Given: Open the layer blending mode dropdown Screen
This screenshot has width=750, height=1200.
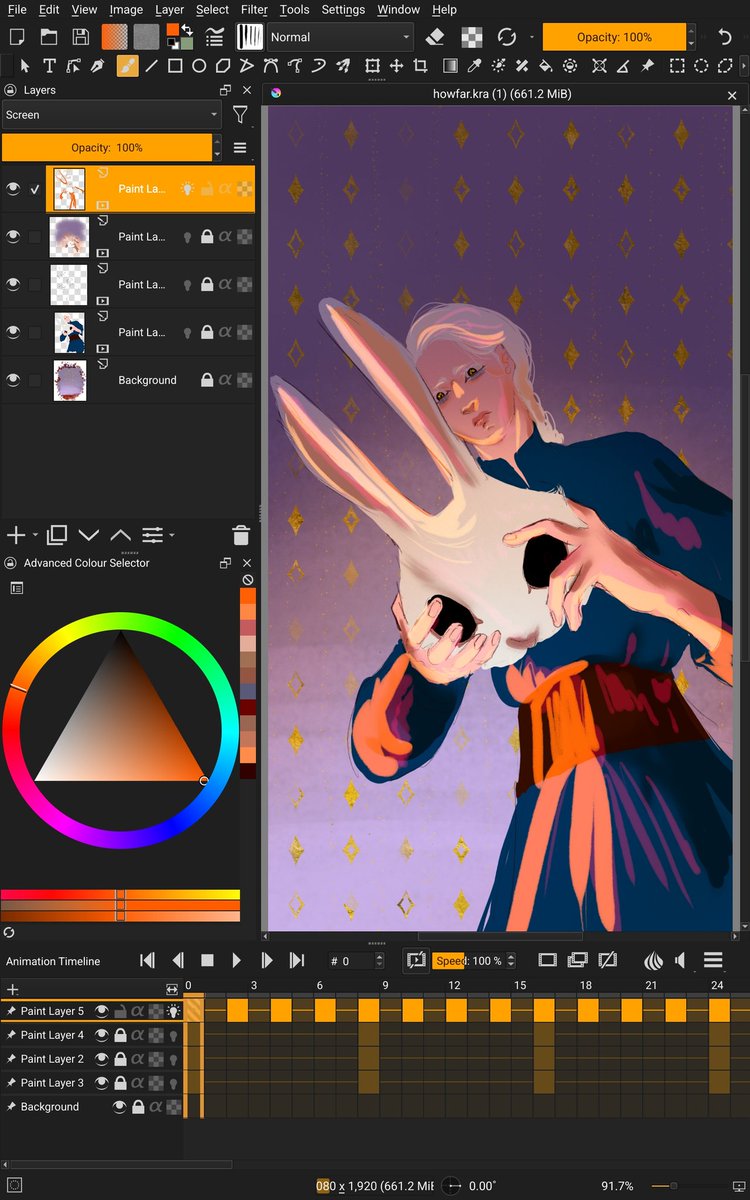Looking at the screenshot, I should click(111, 115).
